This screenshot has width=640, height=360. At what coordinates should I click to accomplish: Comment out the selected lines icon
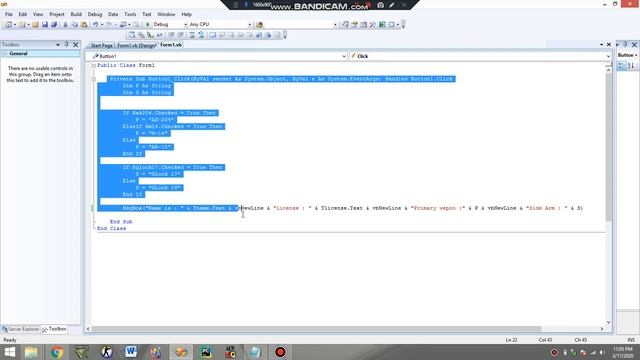pyautogui.click(x=192, y=35)
